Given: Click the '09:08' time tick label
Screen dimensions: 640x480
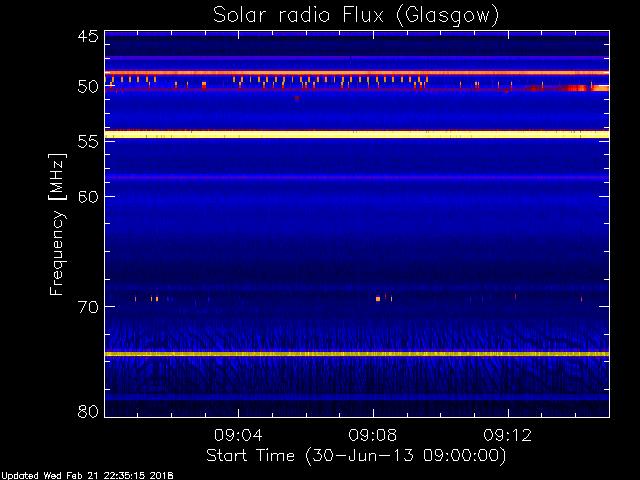Looking at the screenshot, I should [x=373, y=435].
